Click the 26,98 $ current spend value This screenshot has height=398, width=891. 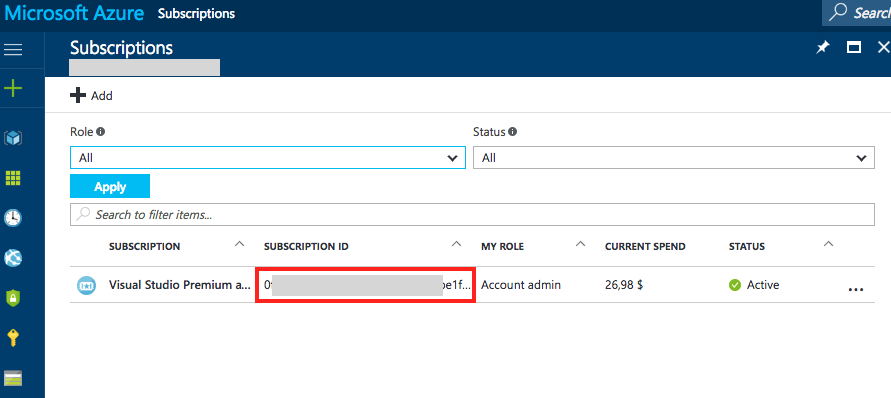[x=624, y=285]
